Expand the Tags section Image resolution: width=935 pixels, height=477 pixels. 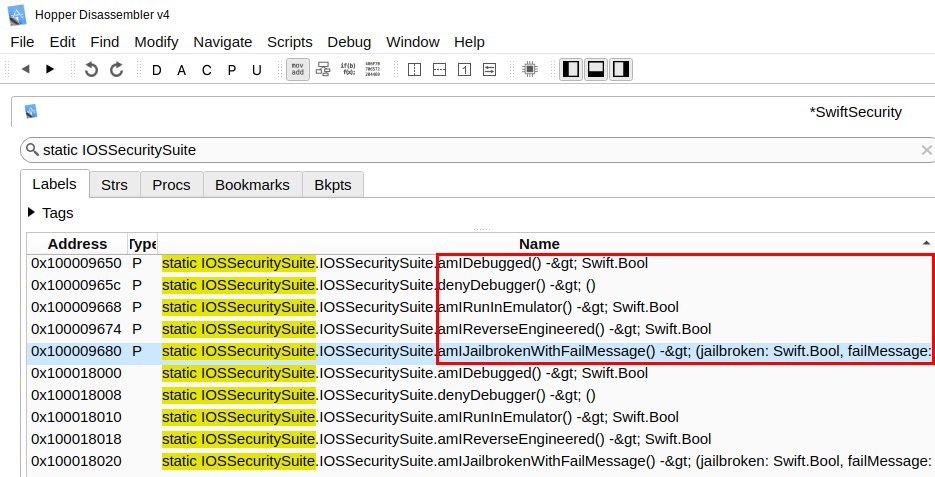point(32,212)
